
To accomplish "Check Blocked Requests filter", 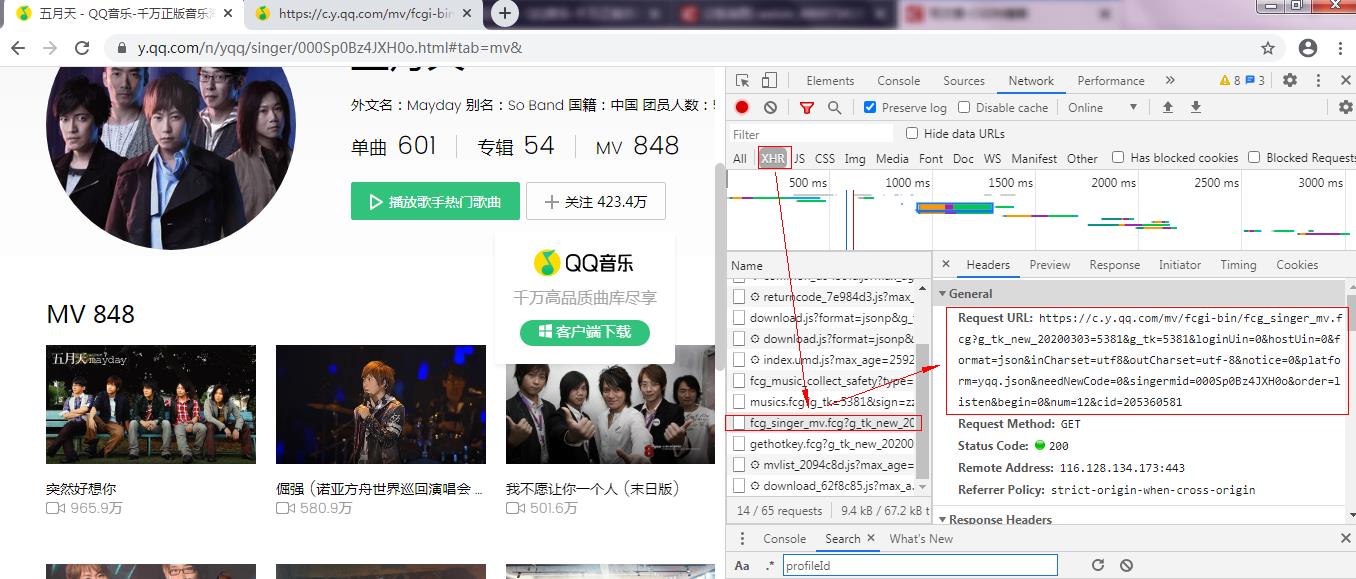I will coord(1254,157).
